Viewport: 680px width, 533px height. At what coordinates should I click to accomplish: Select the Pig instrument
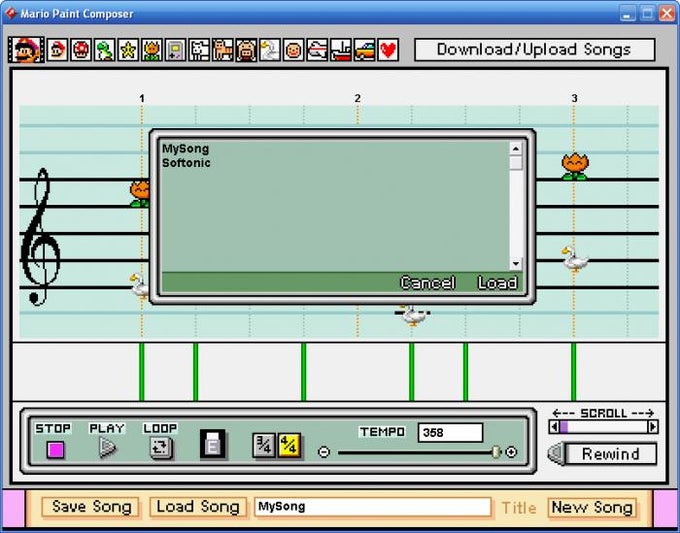point(246,50)
